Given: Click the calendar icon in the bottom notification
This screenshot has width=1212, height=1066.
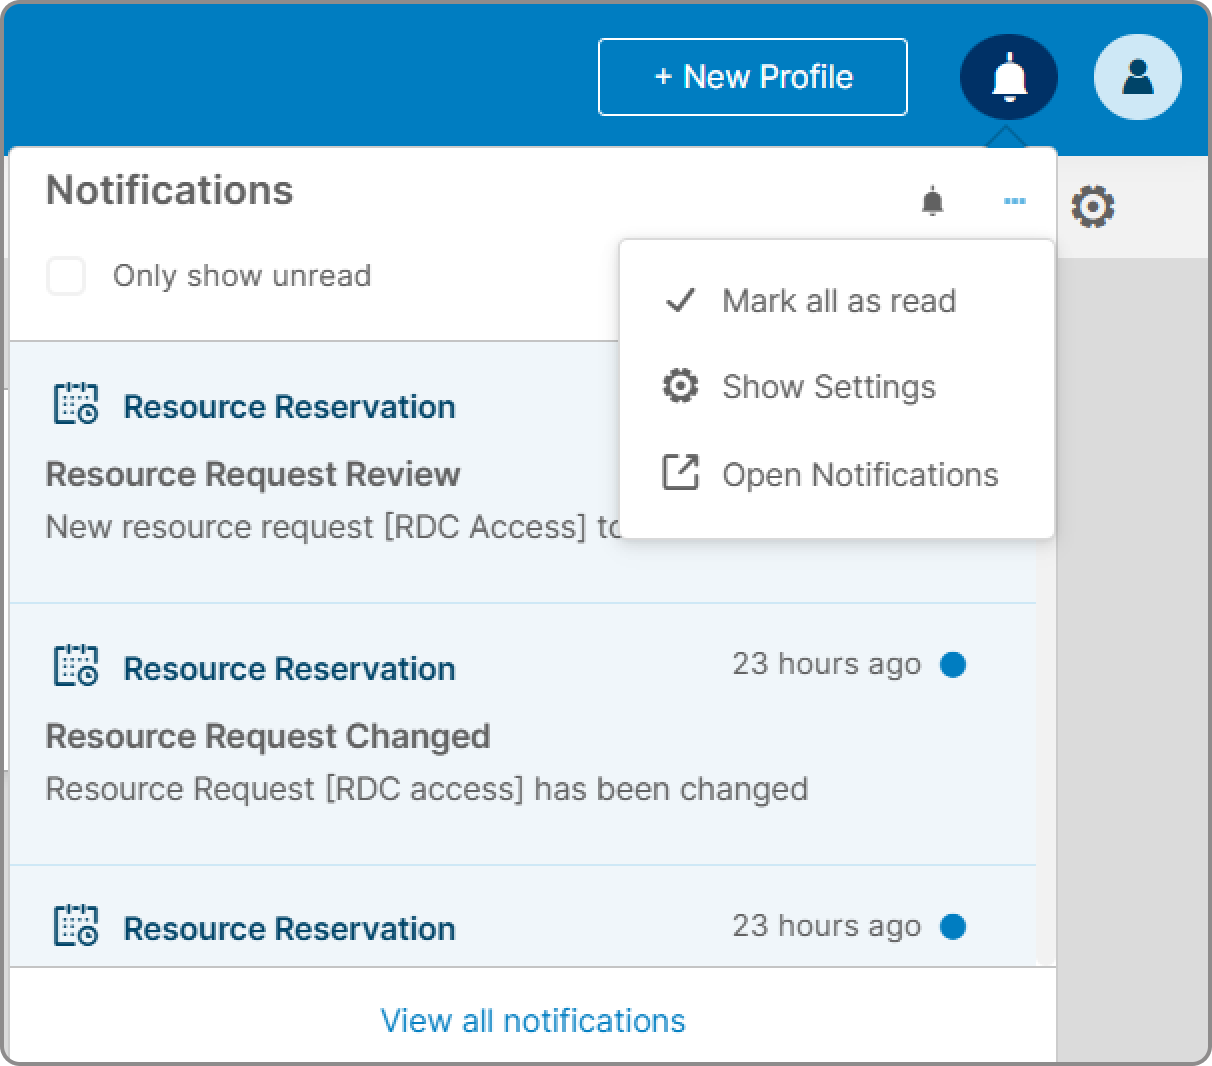Looking at the screenshot, I should pos(76,926).
